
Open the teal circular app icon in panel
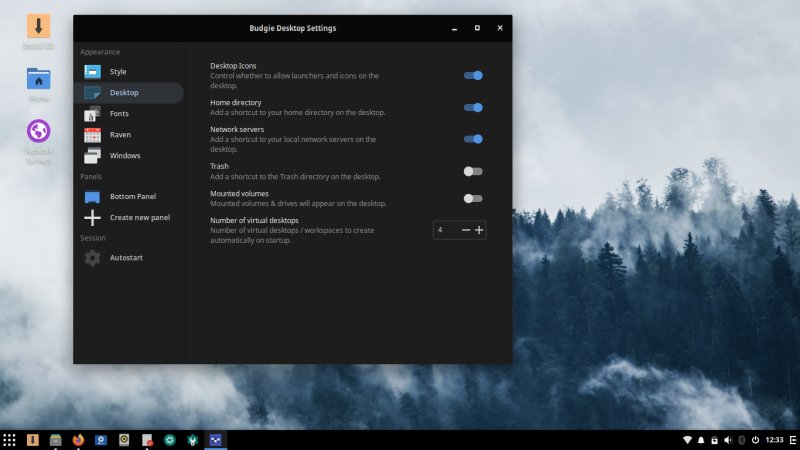[169, 440]
